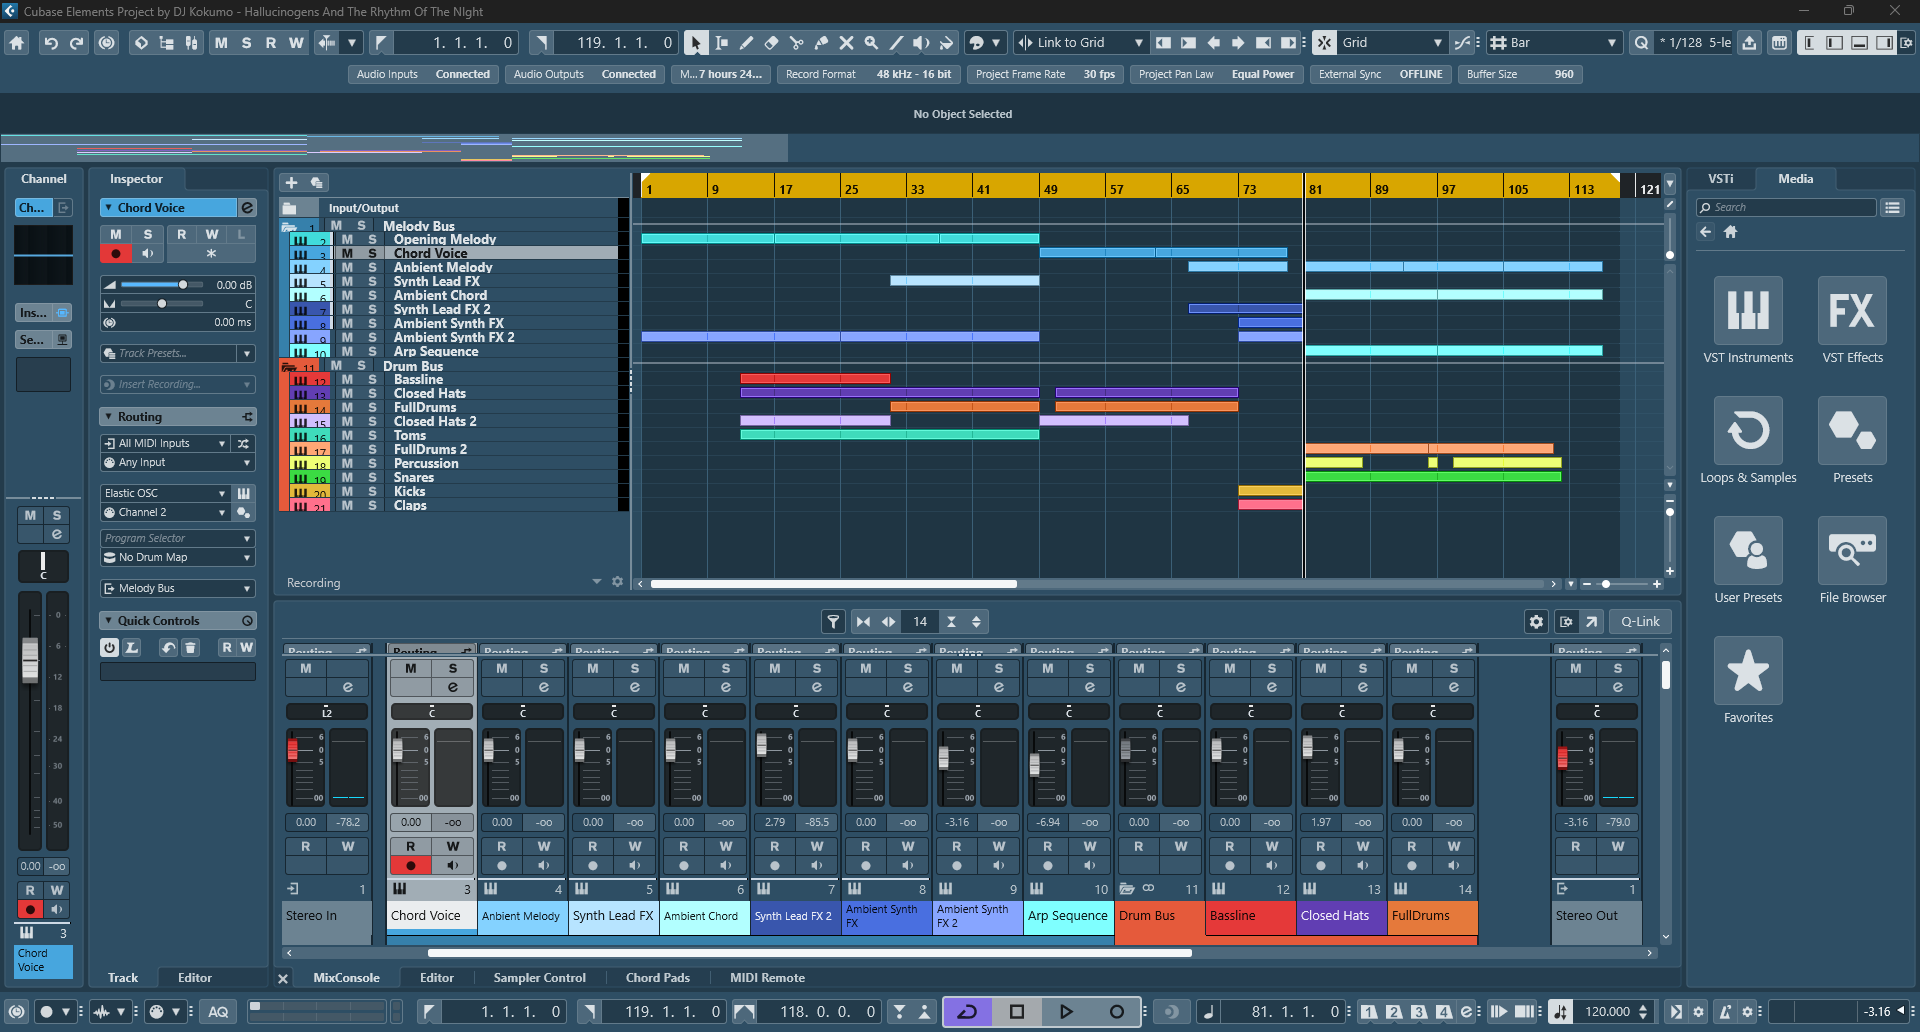Image resolution: width=1920 pixels, height=1032 pixels.
Task: Click the Inspector volume slider
Action: click(161, 285)
